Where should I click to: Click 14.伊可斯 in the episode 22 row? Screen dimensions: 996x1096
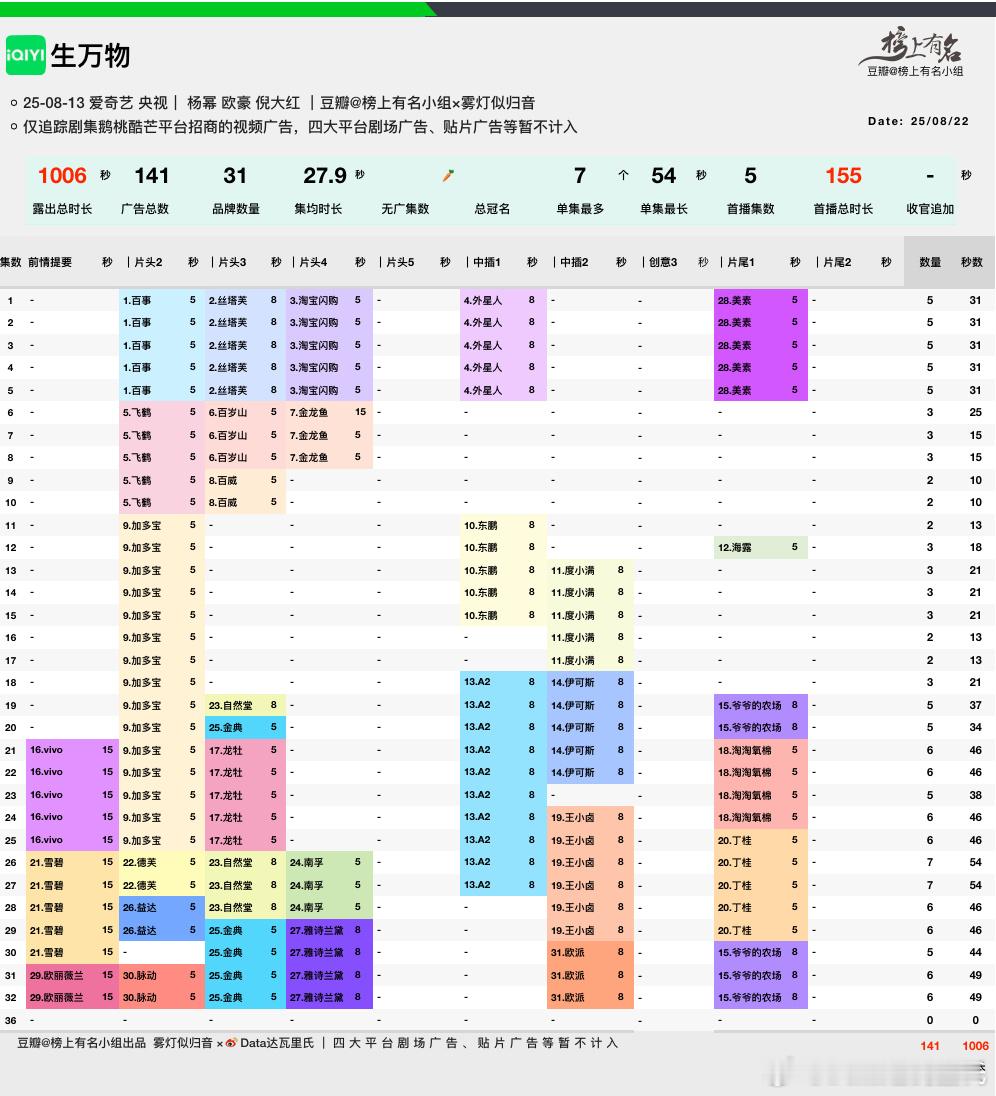(572, 772)
